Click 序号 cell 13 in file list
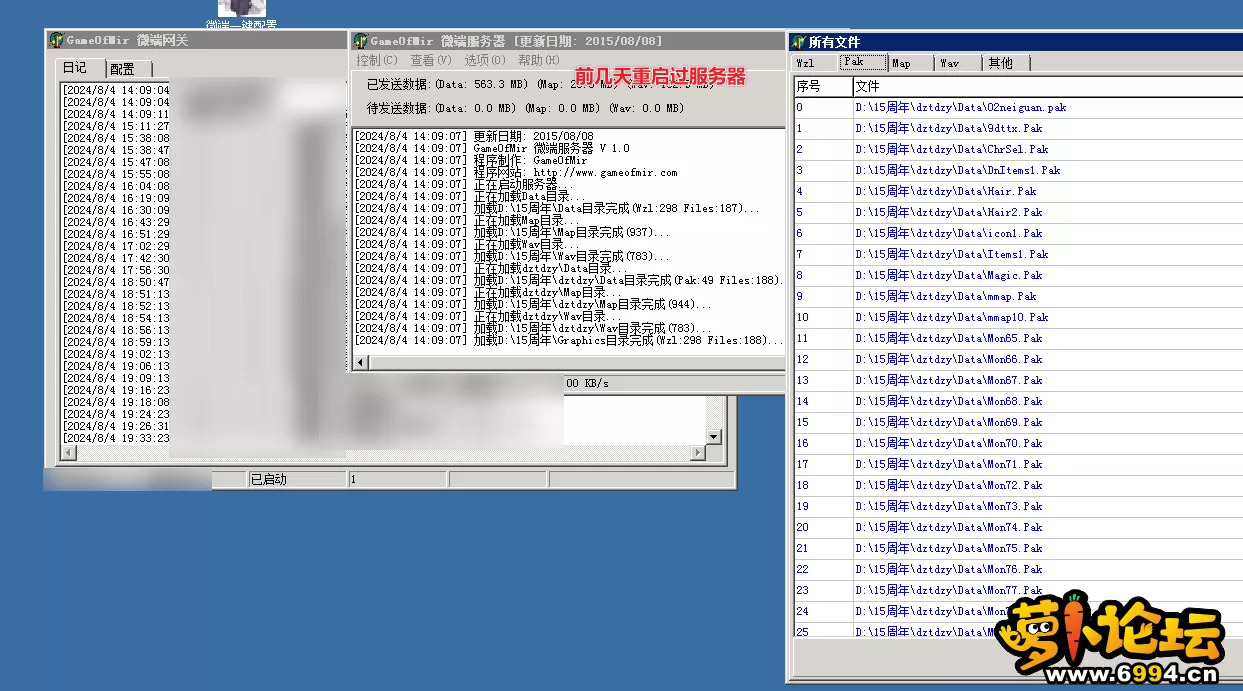The image size is (1243, 691). pos(822,380)
